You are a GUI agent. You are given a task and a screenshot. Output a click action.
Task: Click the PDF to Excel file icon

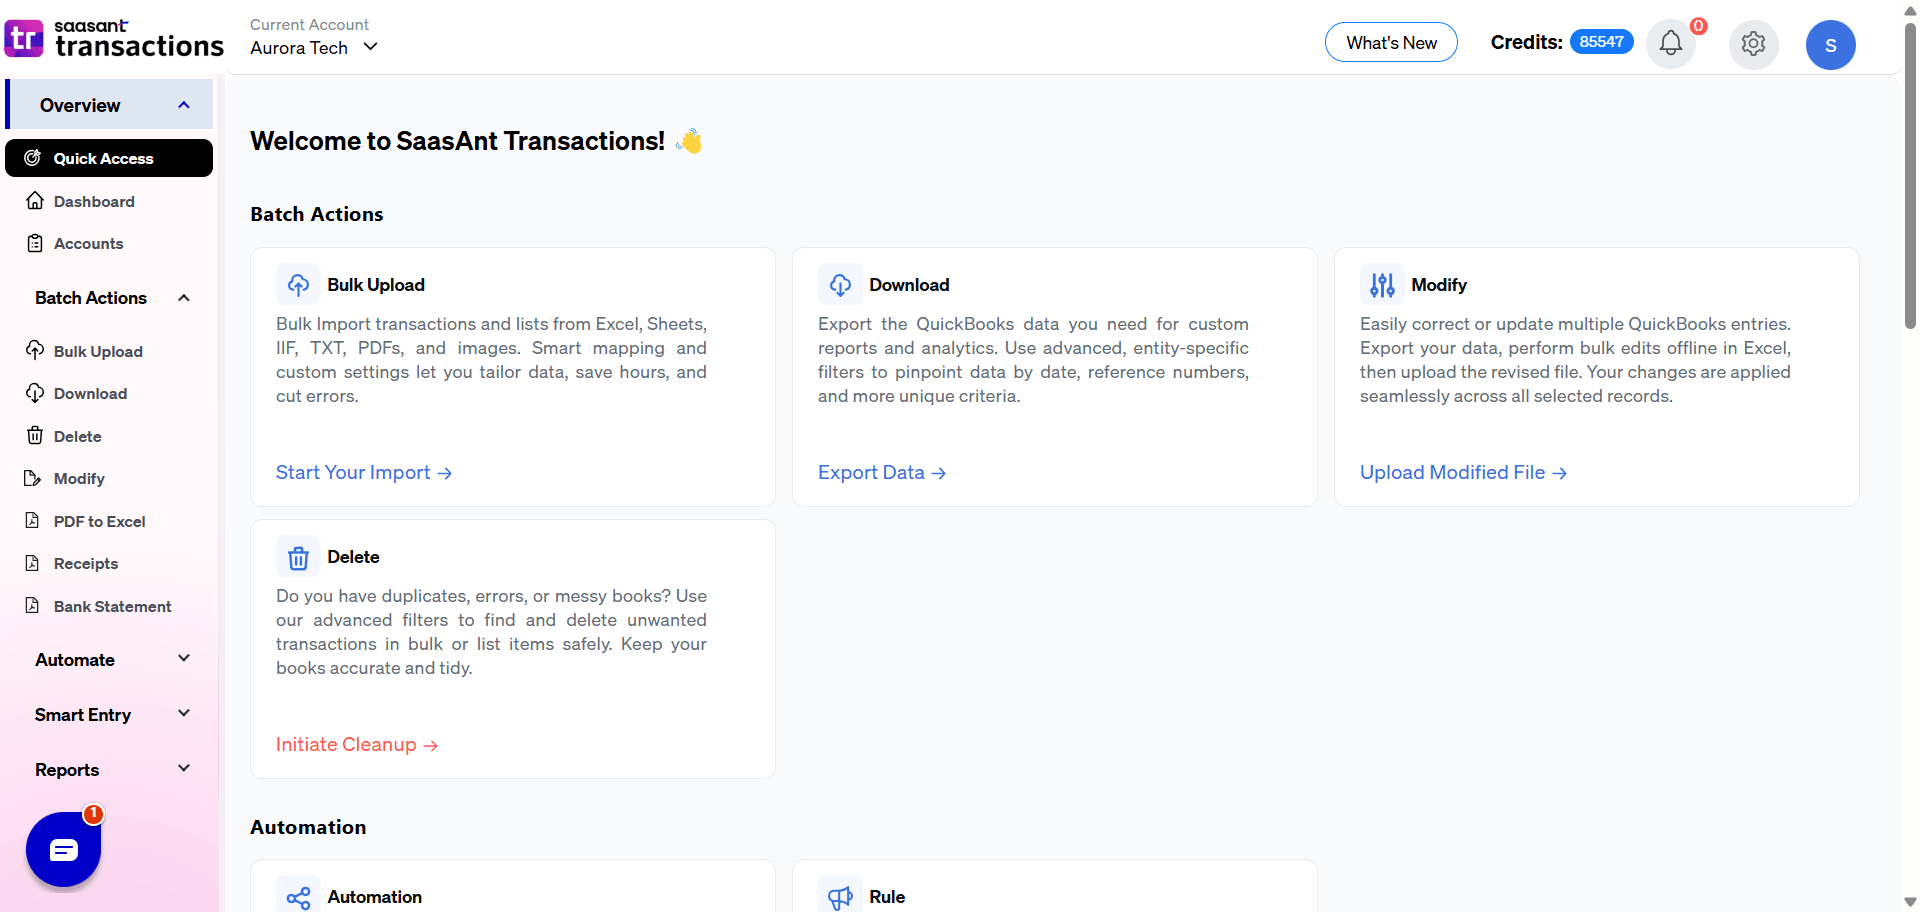pos(33,520)
